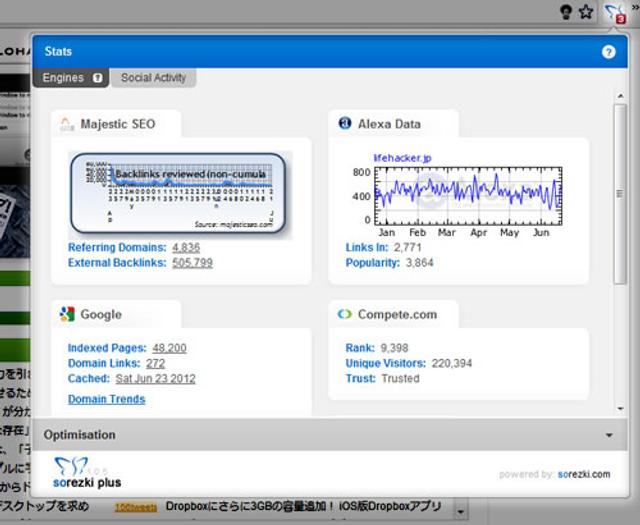Visit sorezki.com powered-by link
This screenshot has height=525, width=640.
(x=584, y=474)
